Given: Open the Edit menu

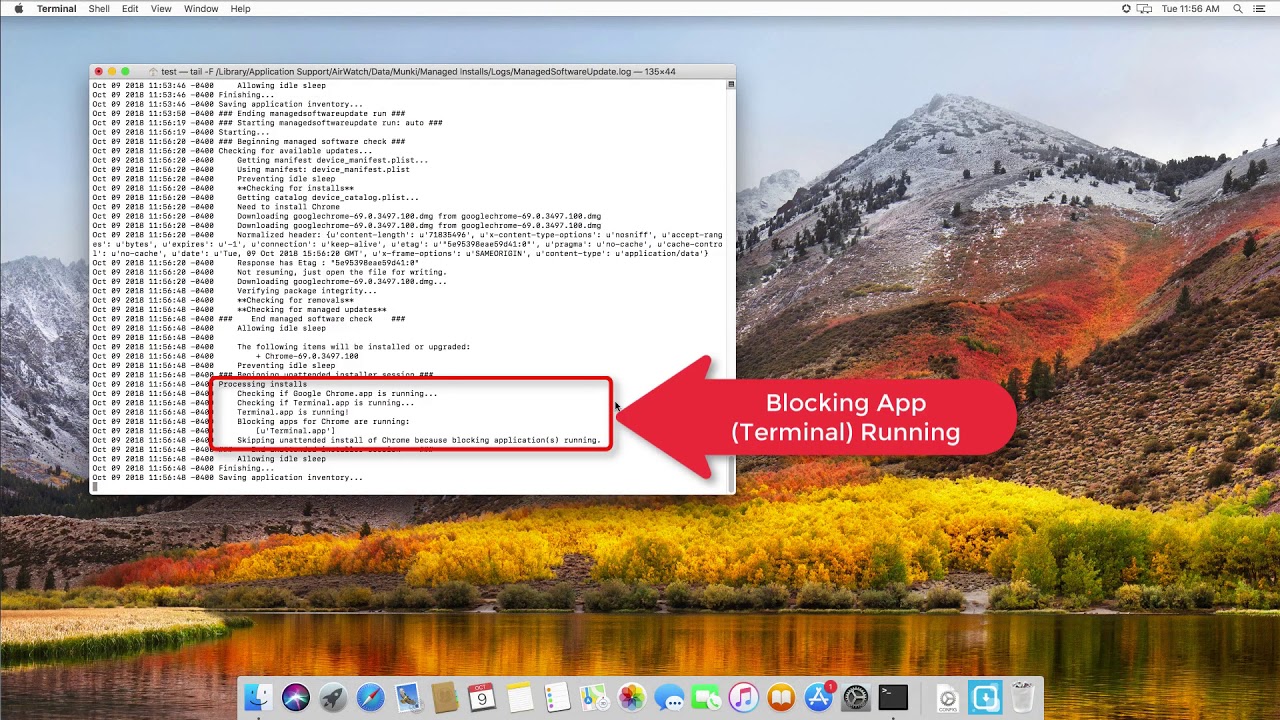Looking at the screenshot, I should coord(130,9).
